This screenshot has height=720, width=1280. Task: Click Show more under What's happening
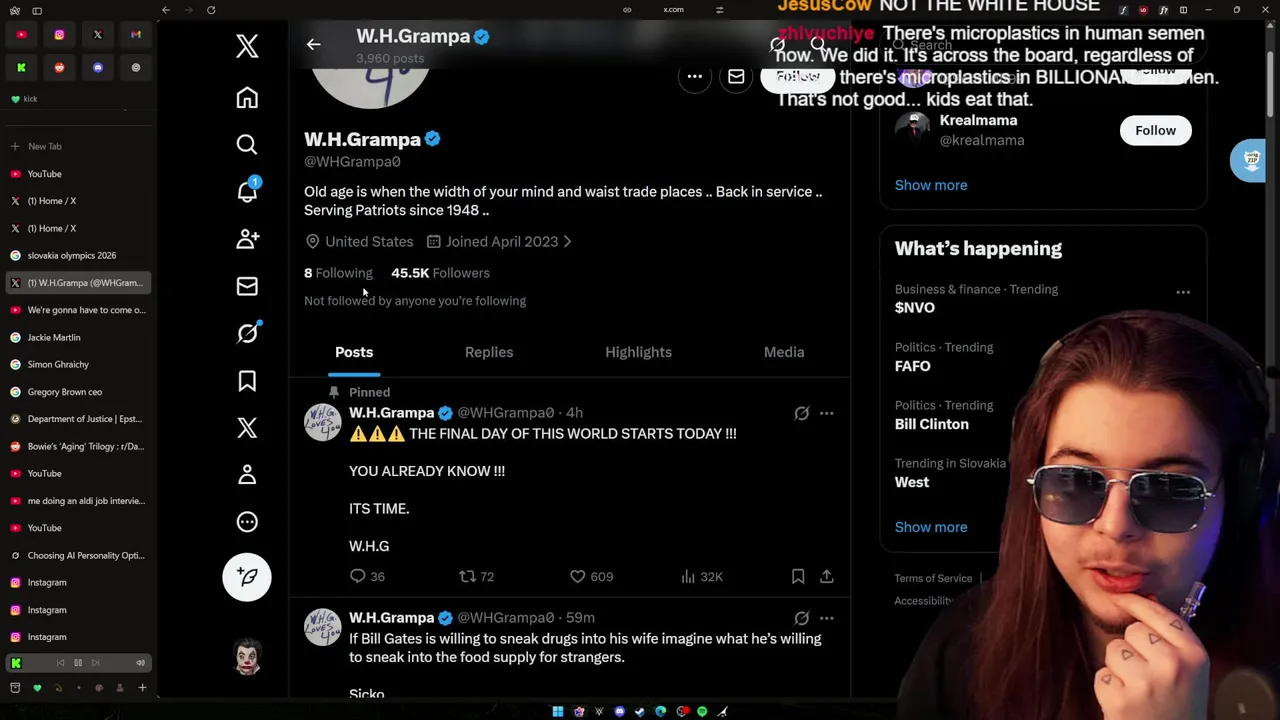pyautogui.click(x=931, y=527)
